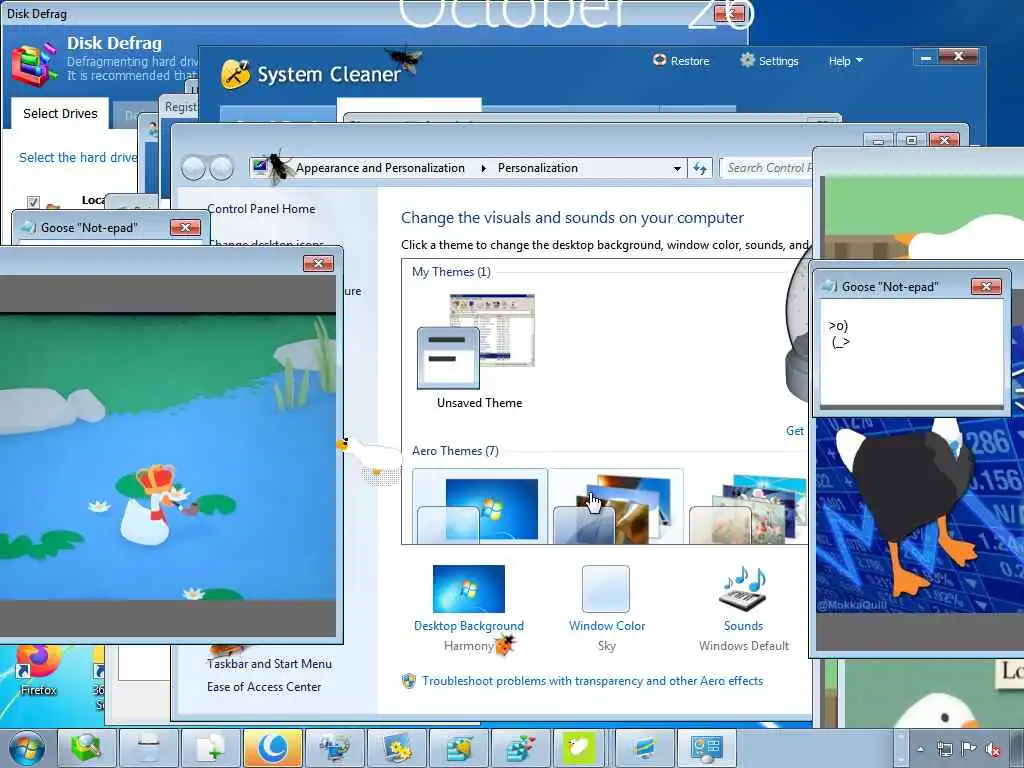The height and width of the screenshot is (768, 1024).
Task: Expand the arrow after Appearance and Personalization breadcrumb
Action: coord(483,168)
